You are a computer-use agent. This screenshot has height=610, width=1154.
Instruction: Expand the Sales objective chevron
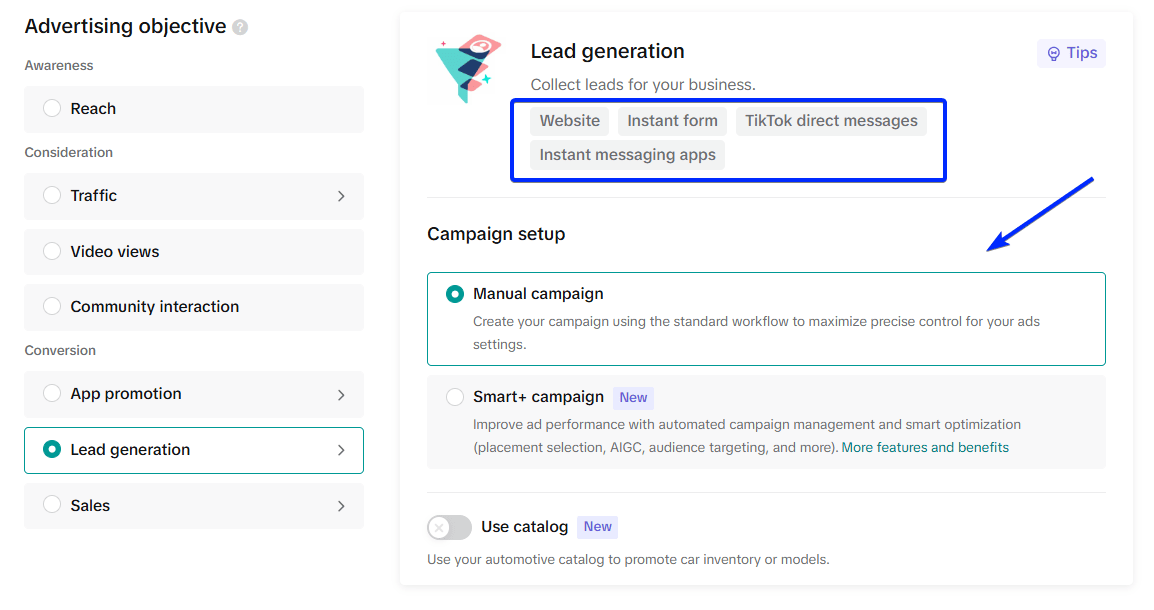(x=341, y=506)
